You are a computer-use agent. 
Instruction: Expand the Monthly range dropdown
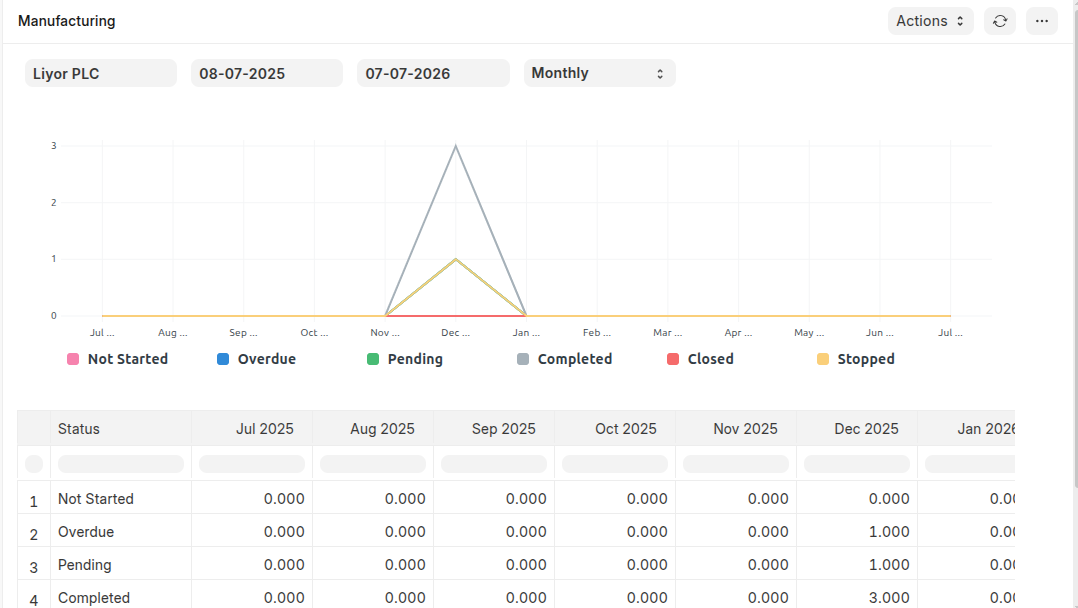point(599,73)
